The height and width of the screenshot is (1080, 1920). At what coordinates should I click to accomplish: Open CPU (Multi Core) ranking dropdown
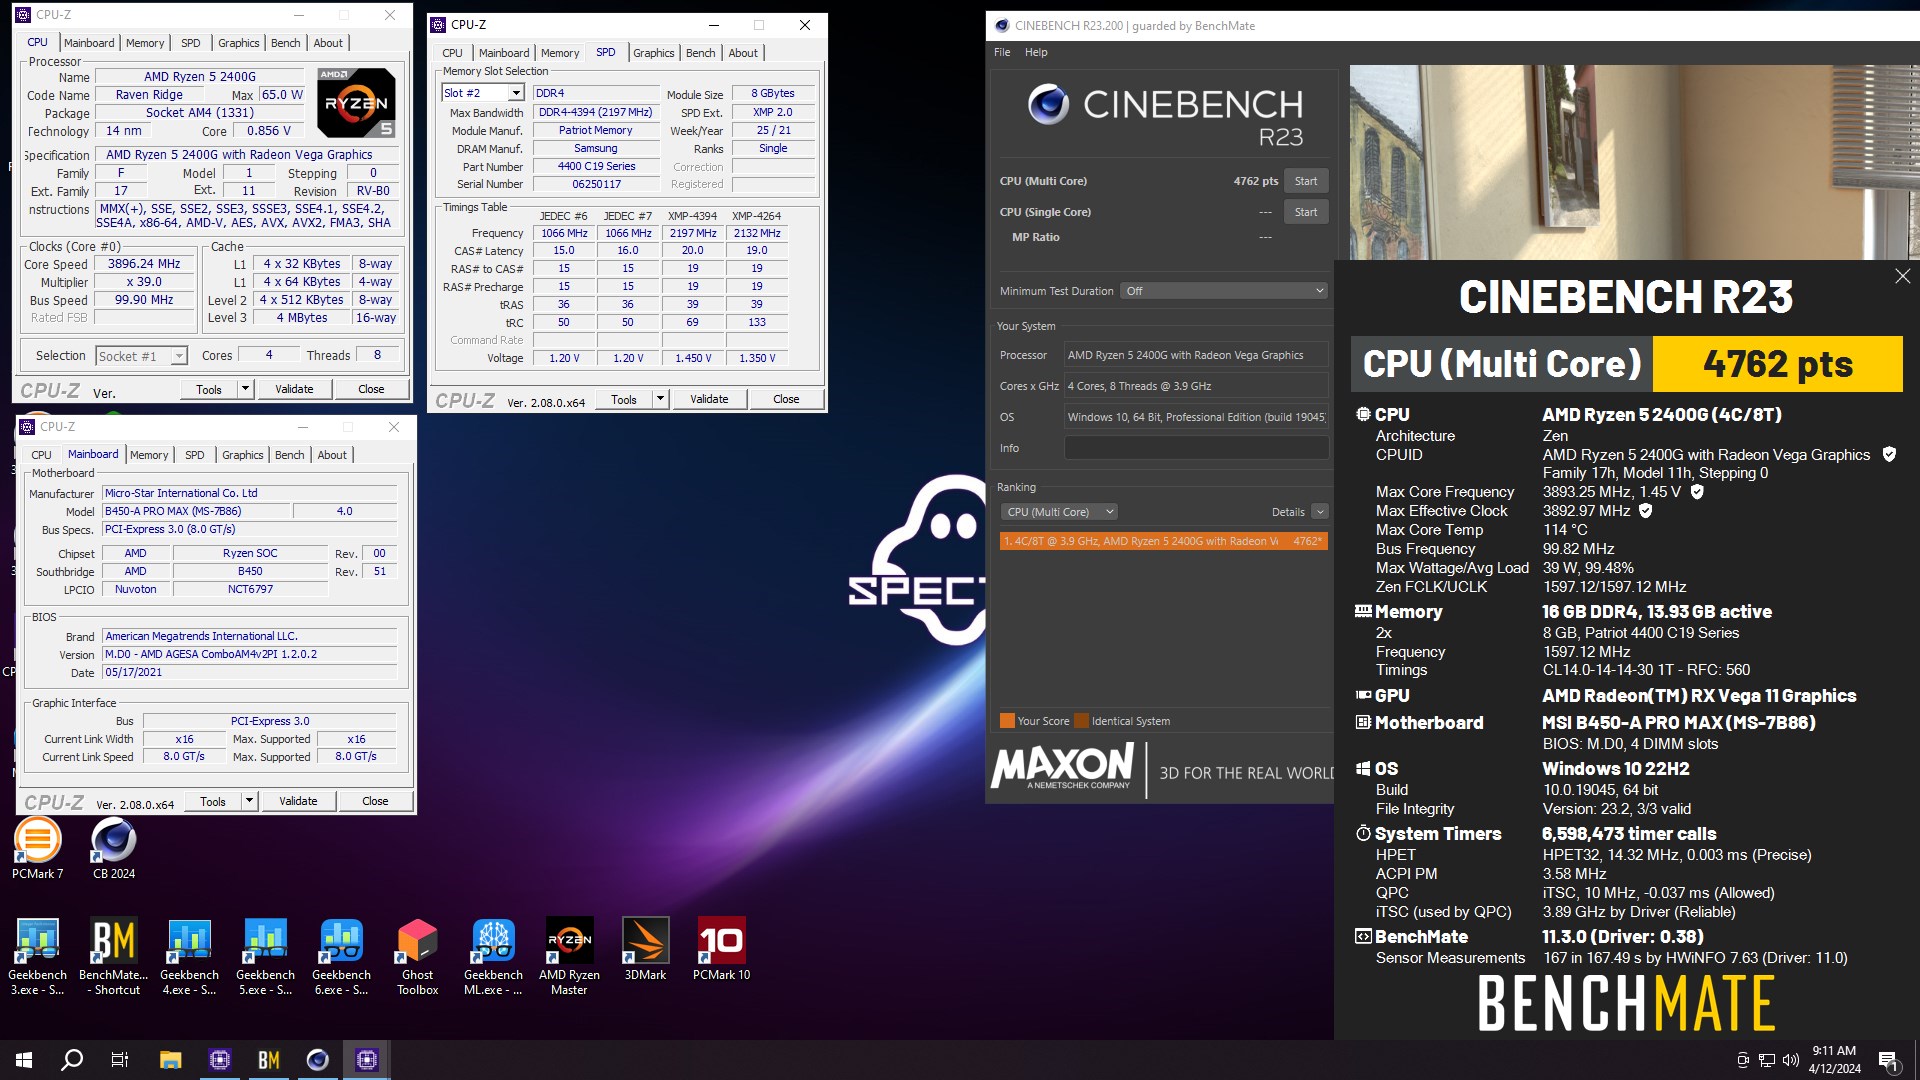tap(1059, 512)
